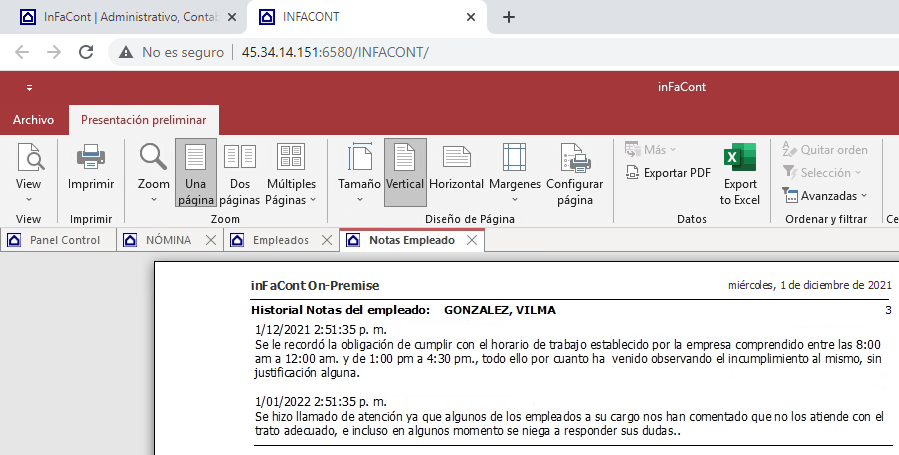Image resolution: width=899 pixels, height=455 pixels.
Task: Toggle Vertical page orientation
Action: click(x=405, y=172)
